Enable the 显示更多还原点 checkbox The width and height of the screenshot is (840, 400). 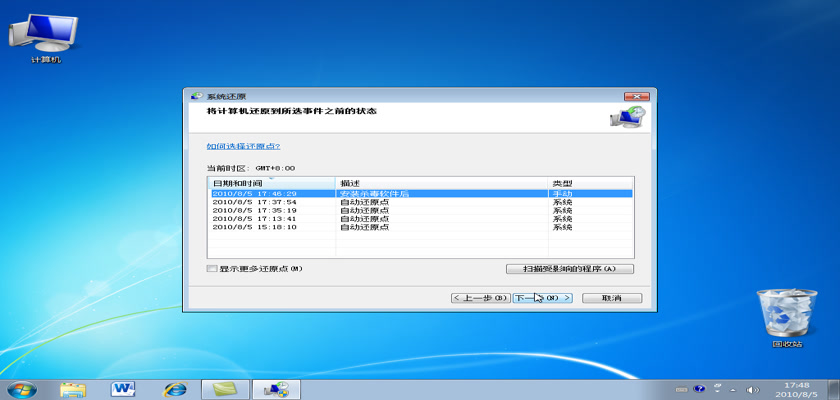(211, 269)
